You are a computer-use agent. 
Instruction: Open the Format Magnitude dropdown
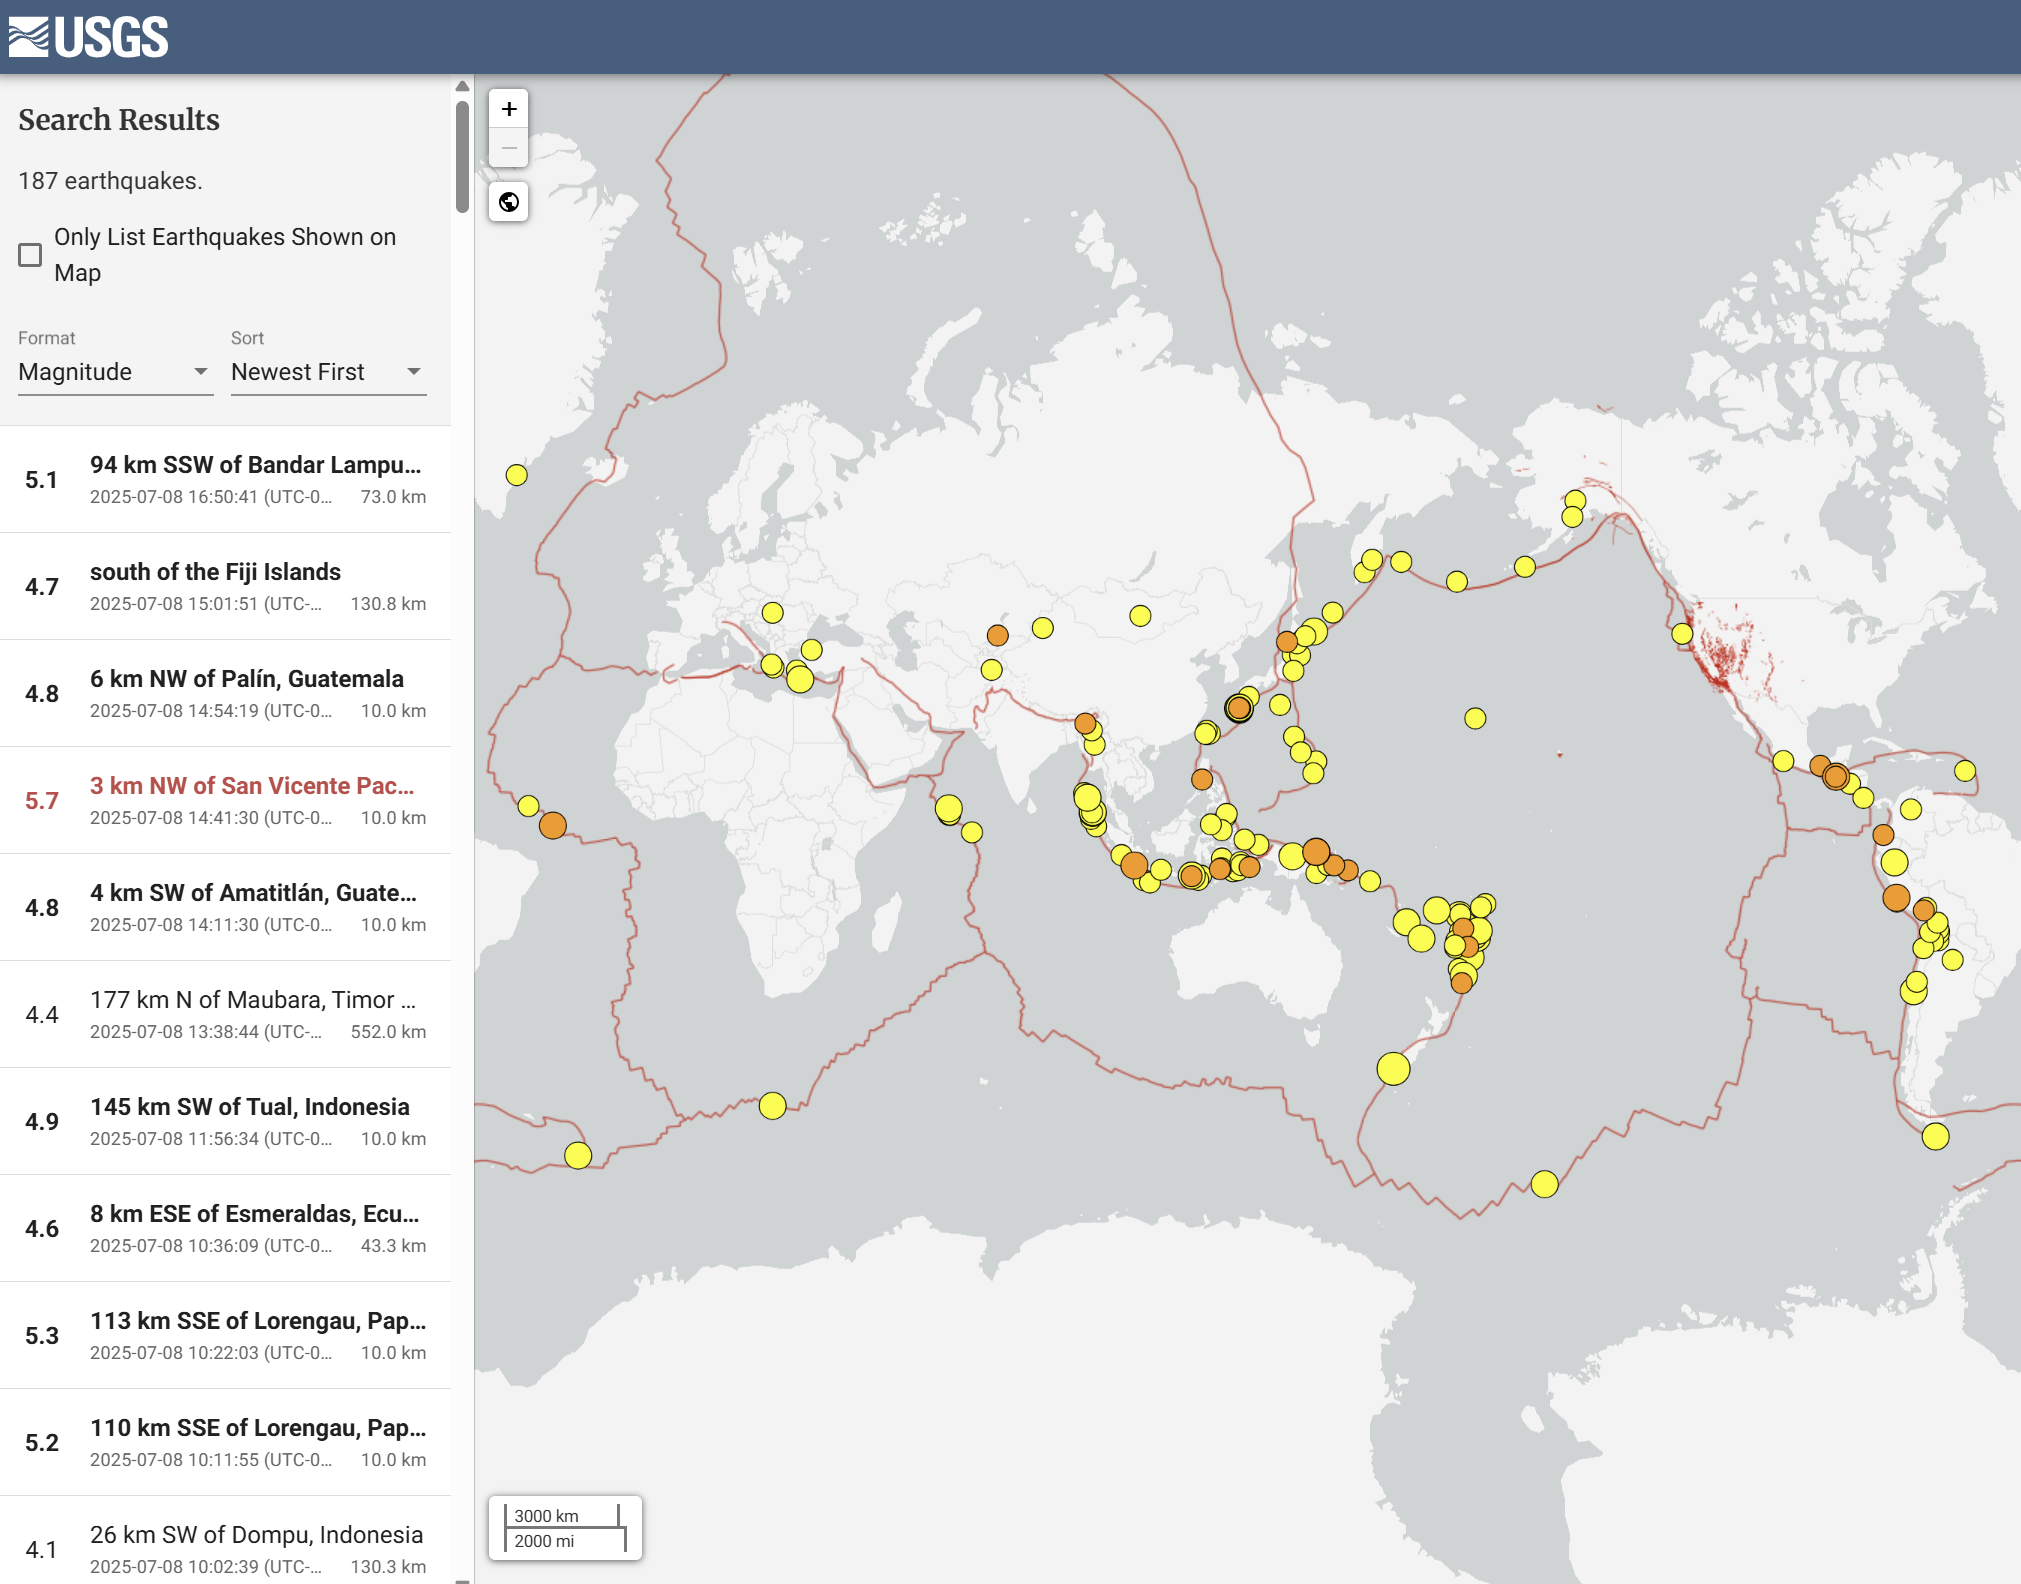[115, 372]
